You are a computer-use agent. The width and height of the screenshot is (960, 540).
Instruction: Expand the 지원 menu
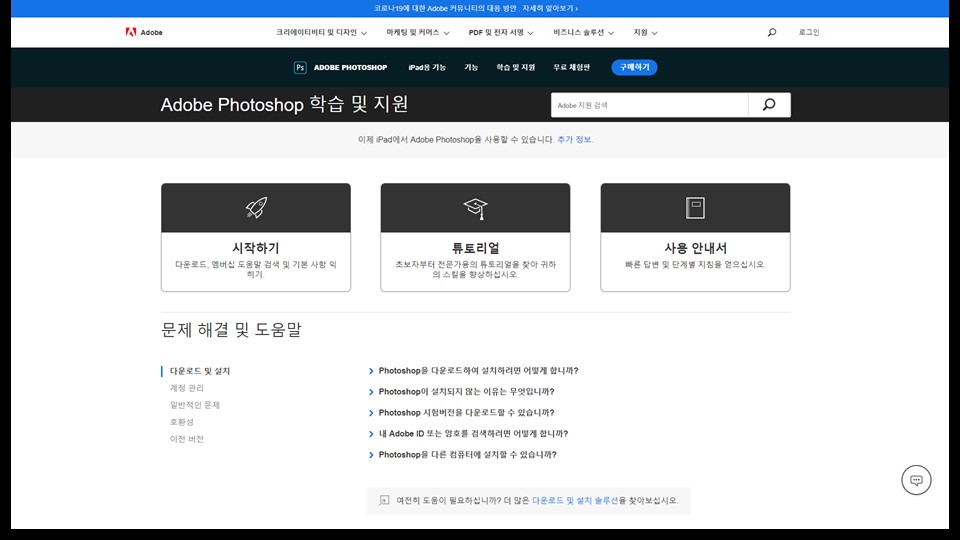[x=645, y=32]
